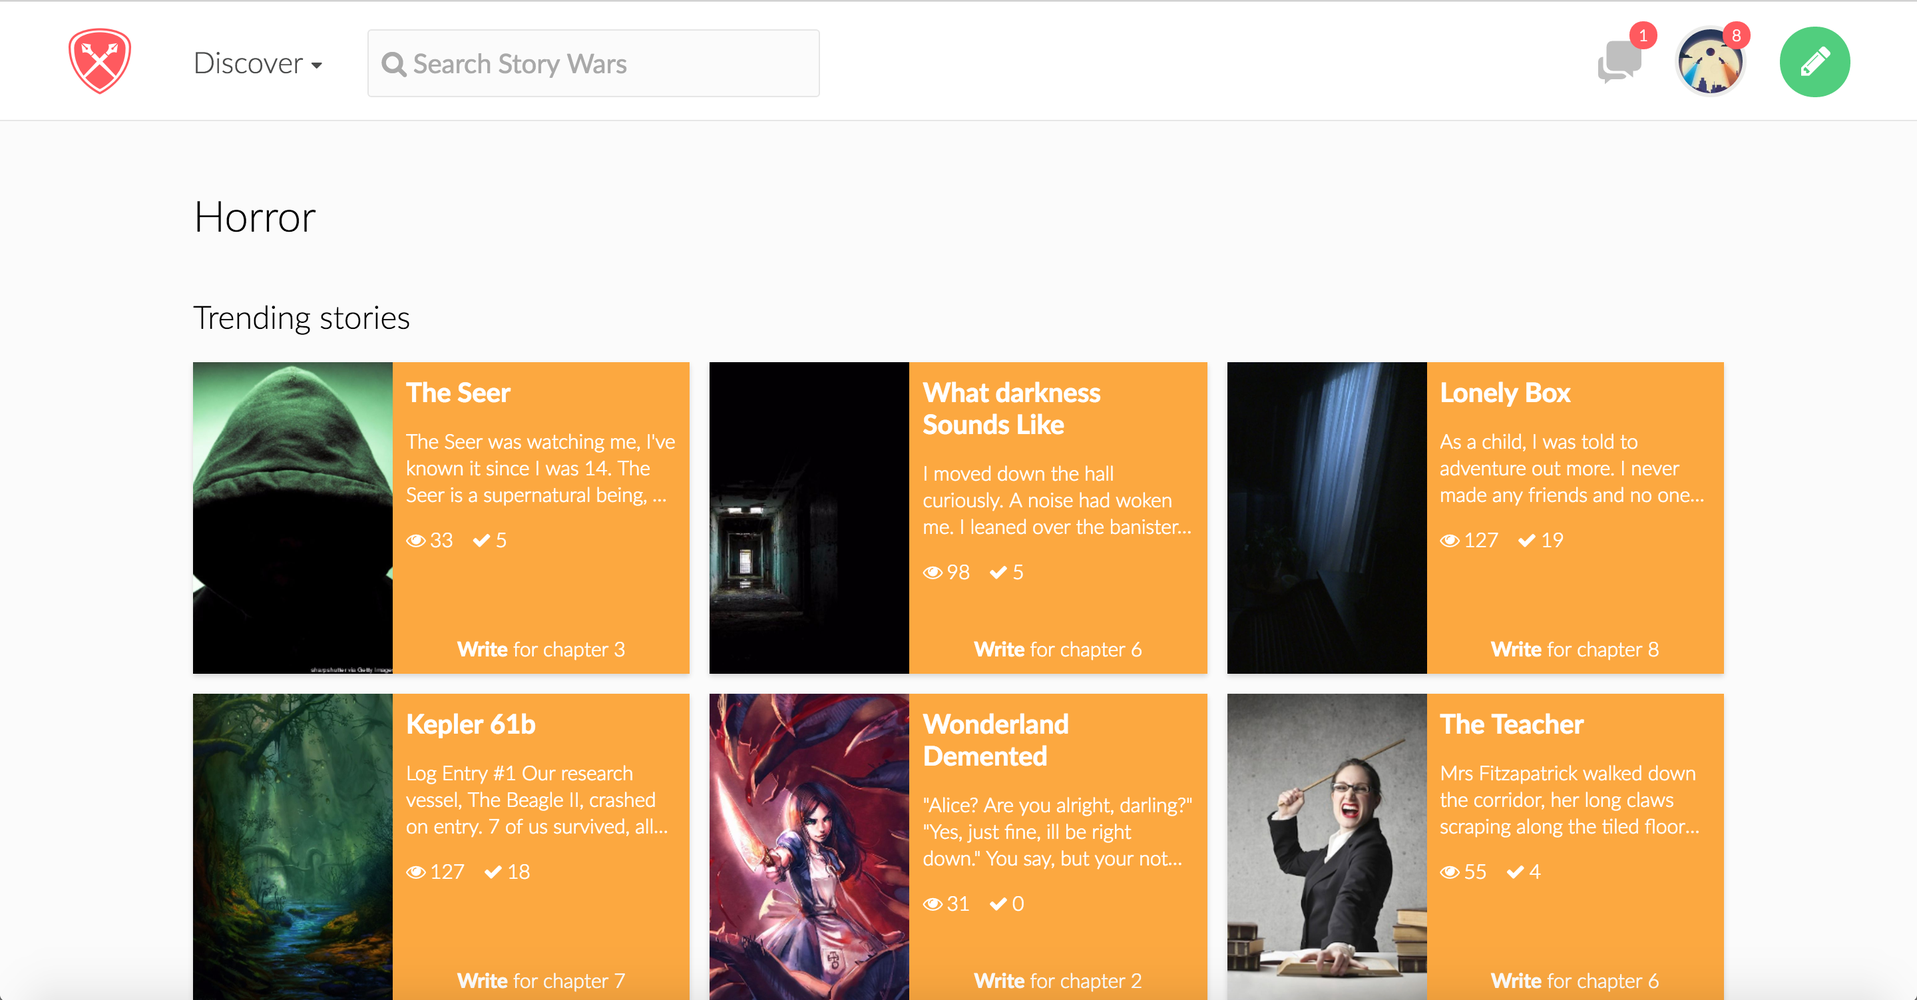Click Write for chapter 8 on Lonely Box

coord(1575,649)
